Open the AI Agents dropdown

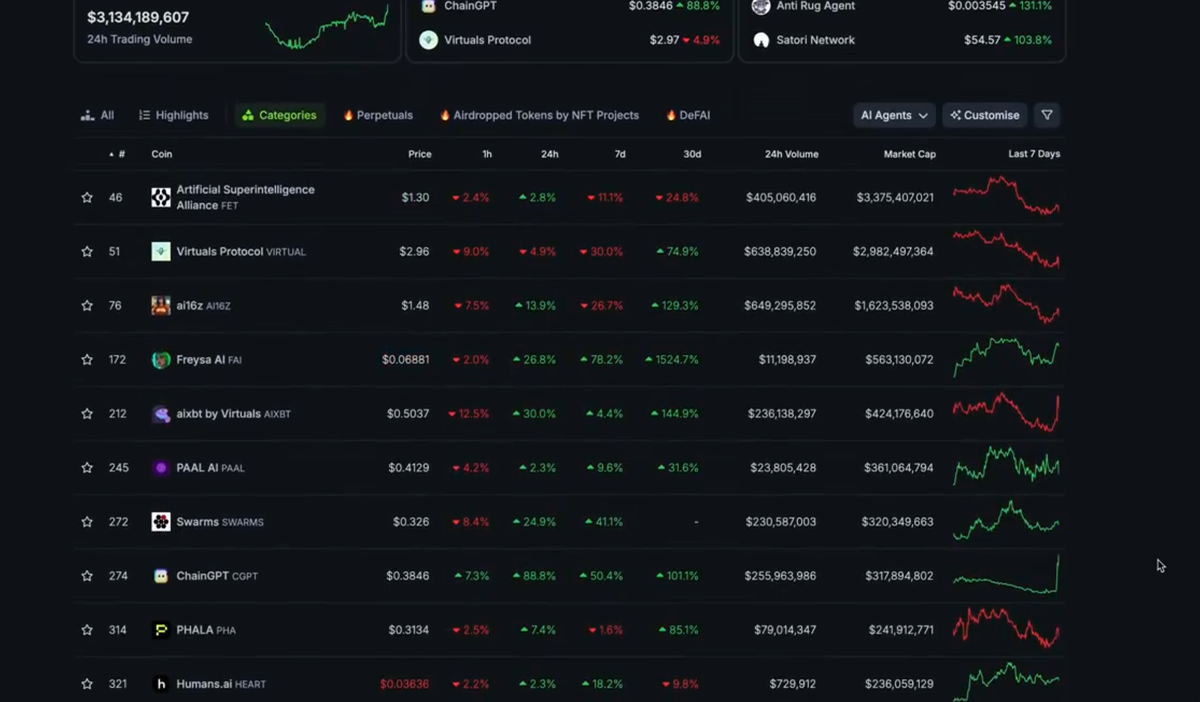(894, 115)
